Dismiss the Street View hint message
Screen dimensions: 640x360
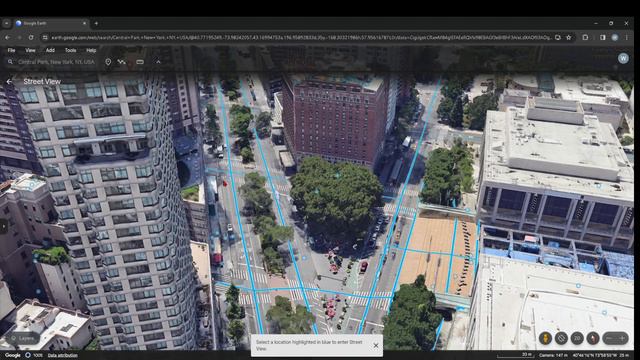[376, 345]
